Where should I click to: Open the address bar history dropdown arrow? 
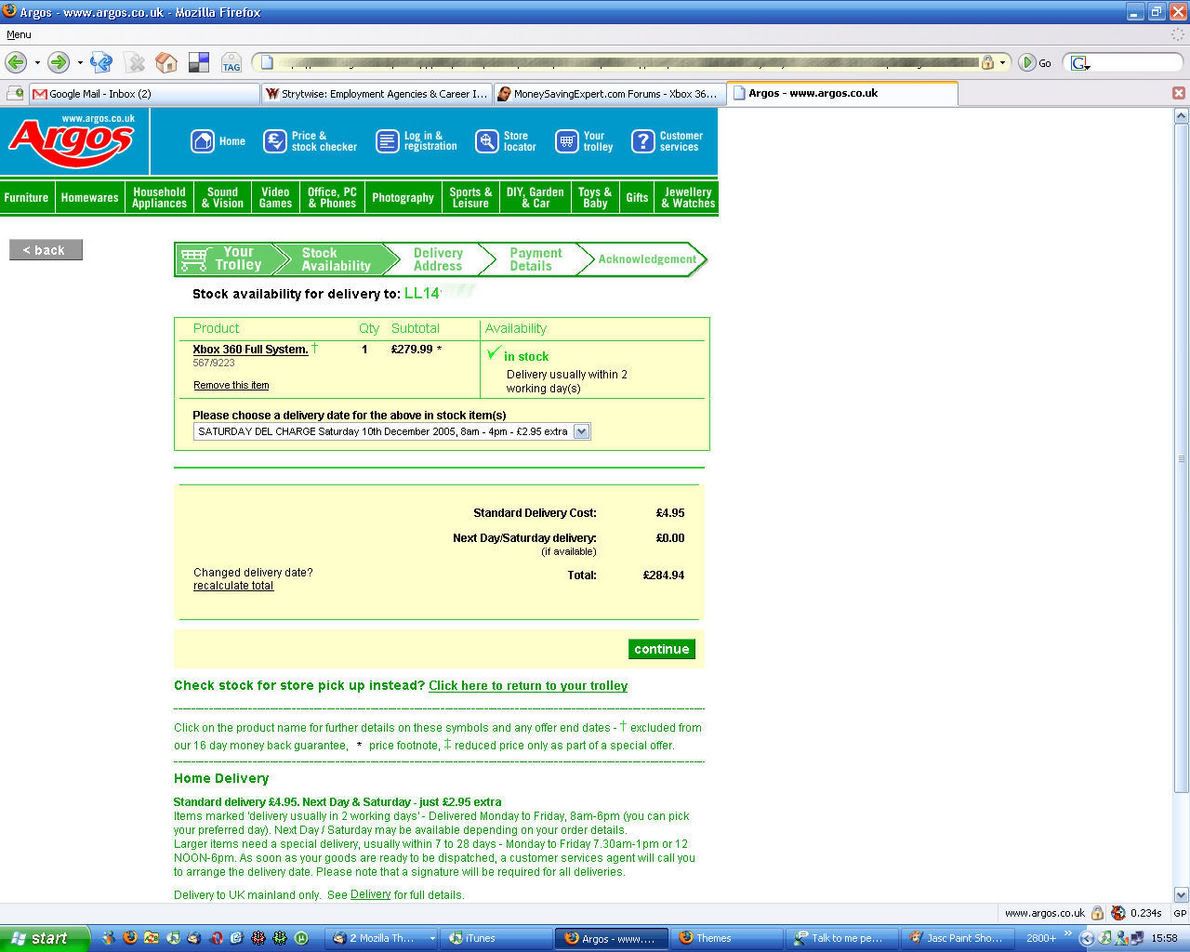pos(1002,63)
